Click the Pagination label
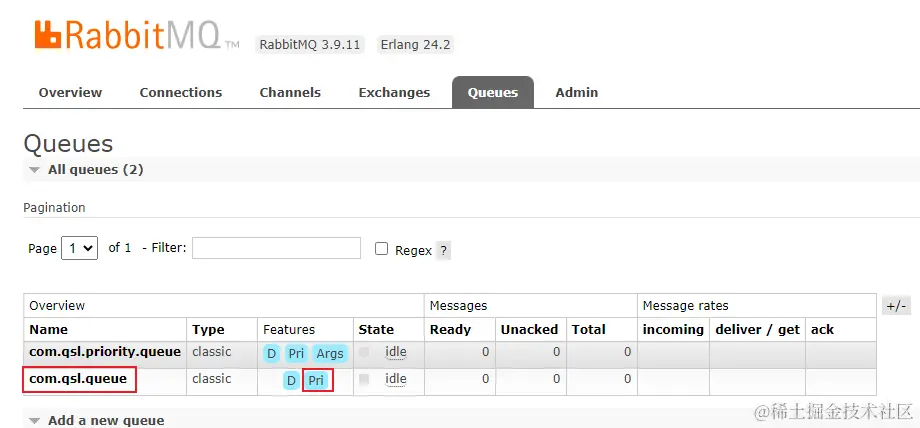 55,208
